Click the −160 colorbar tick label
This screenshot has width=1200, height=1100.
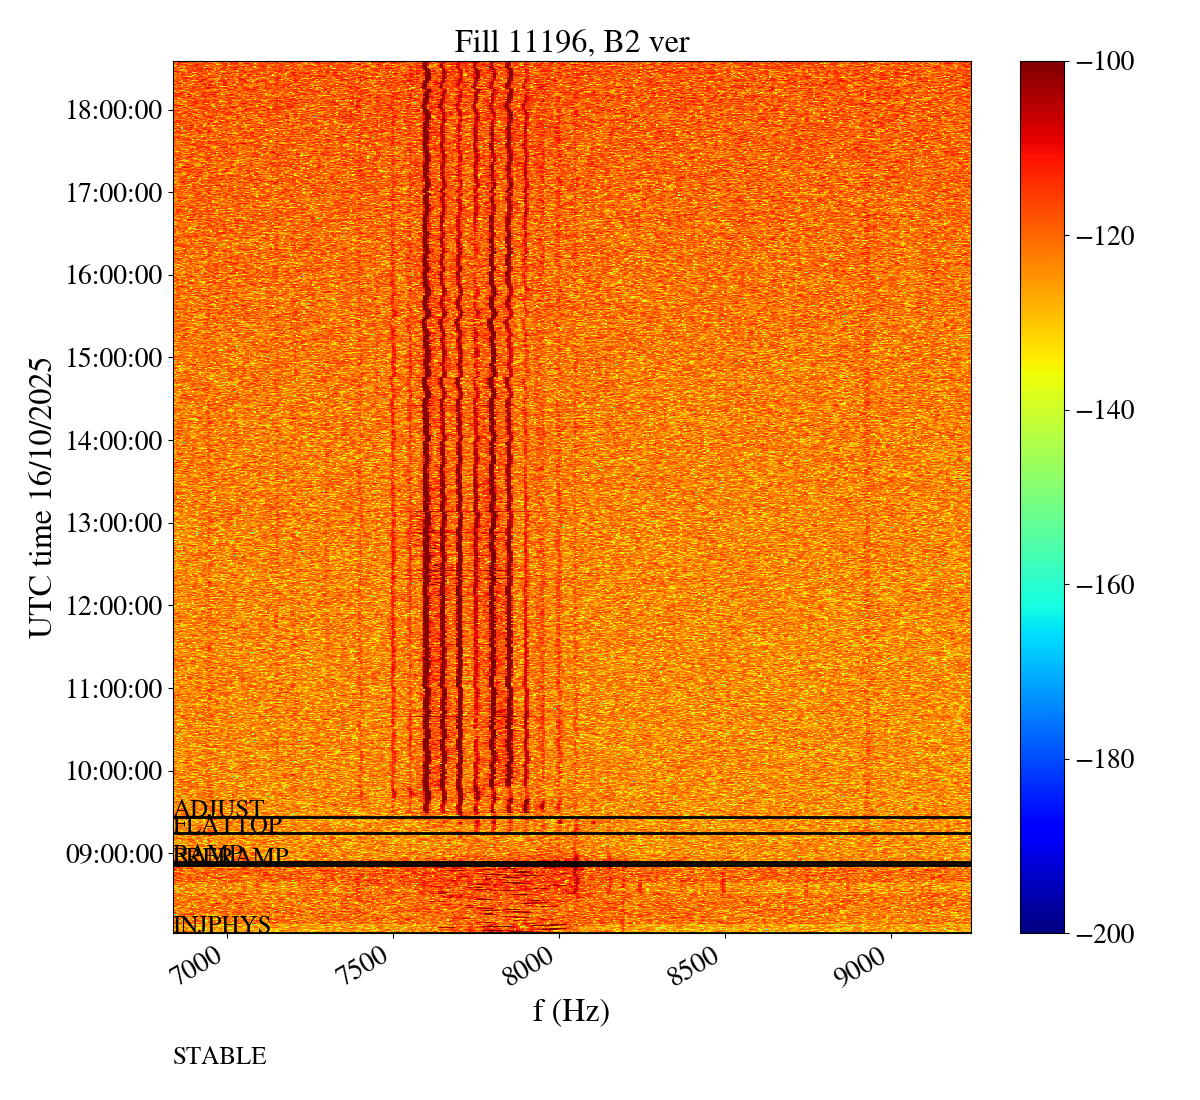click(1105, 585)
